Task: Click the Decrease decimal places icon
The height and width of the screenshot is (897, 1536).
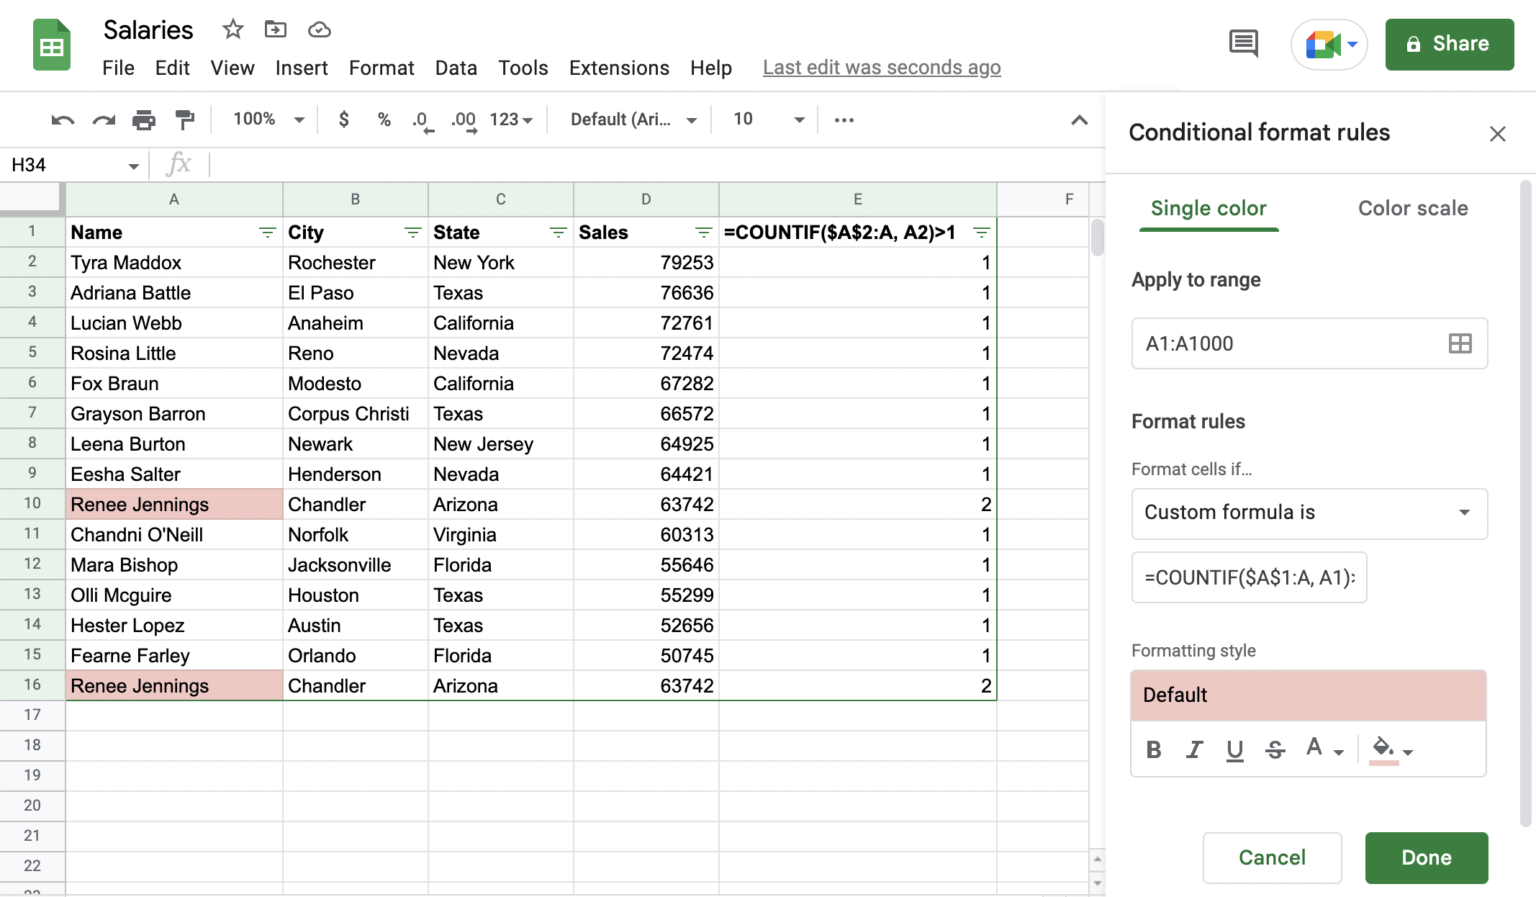Action: pos(421,119)
